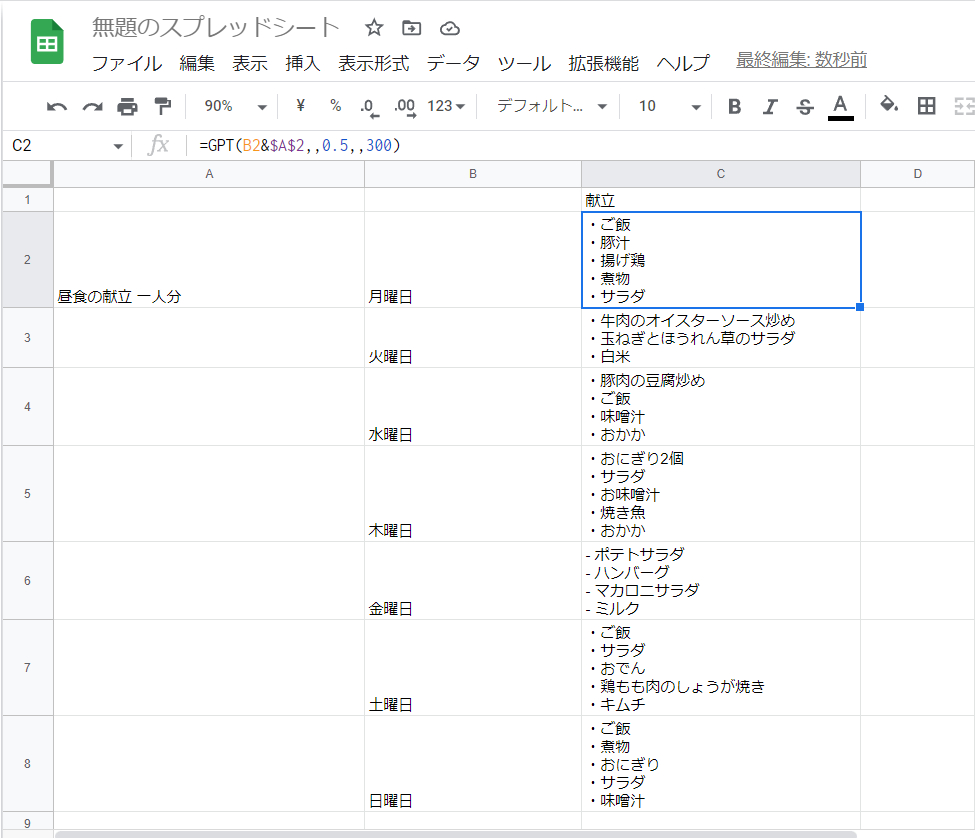Image resolution: width=975 pixels, height=838 pixels.
Task: Select row 2 header
Action: [27, 260]
